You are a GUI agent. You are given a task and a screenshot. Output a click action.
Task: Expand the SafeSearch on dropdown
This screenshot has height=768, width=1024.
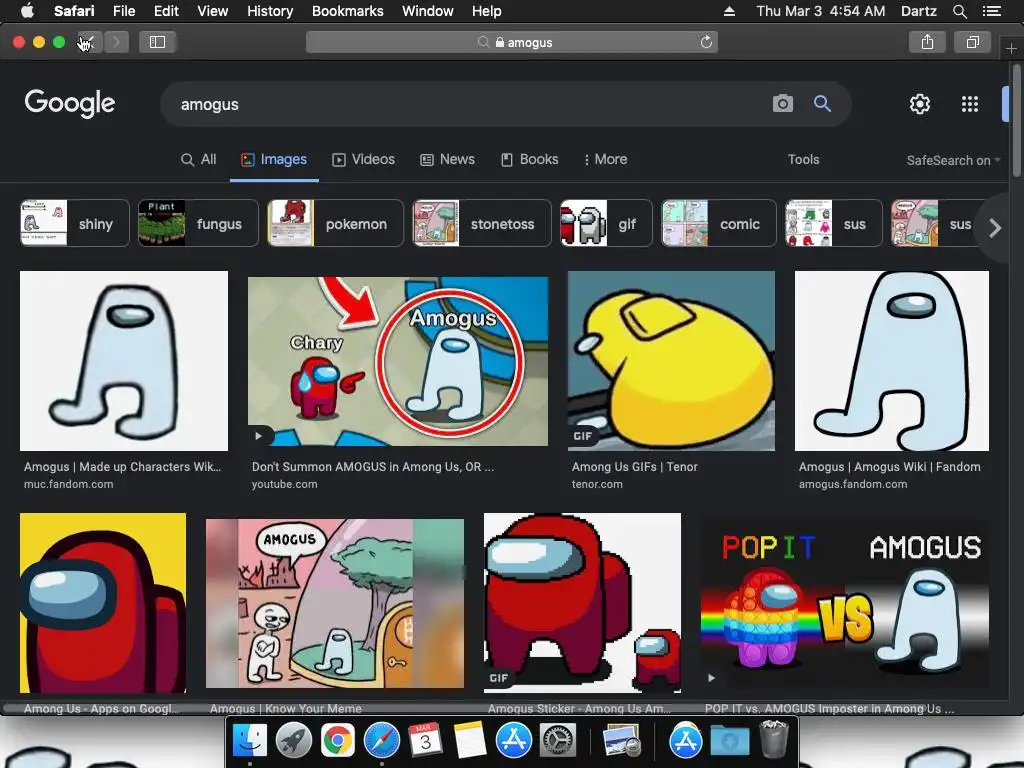(x=953, y=161)
